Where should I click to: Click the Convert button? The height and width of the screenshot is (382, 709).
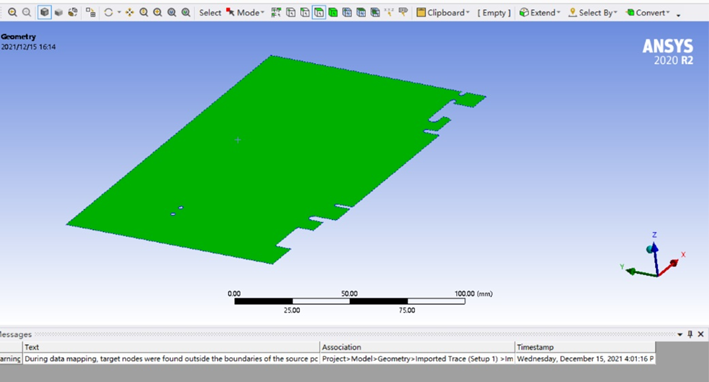click(648, 12)
